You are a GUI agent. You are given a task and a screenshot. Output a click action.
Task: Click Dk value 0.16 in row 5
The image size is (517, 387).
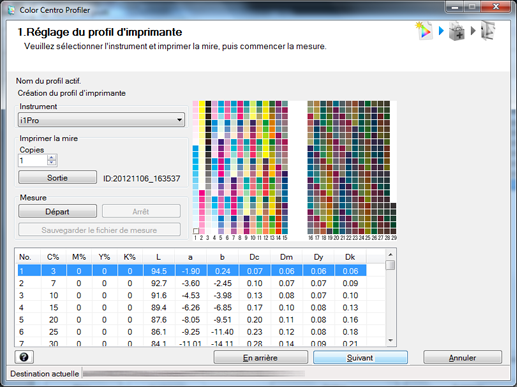tap(350, 320)
